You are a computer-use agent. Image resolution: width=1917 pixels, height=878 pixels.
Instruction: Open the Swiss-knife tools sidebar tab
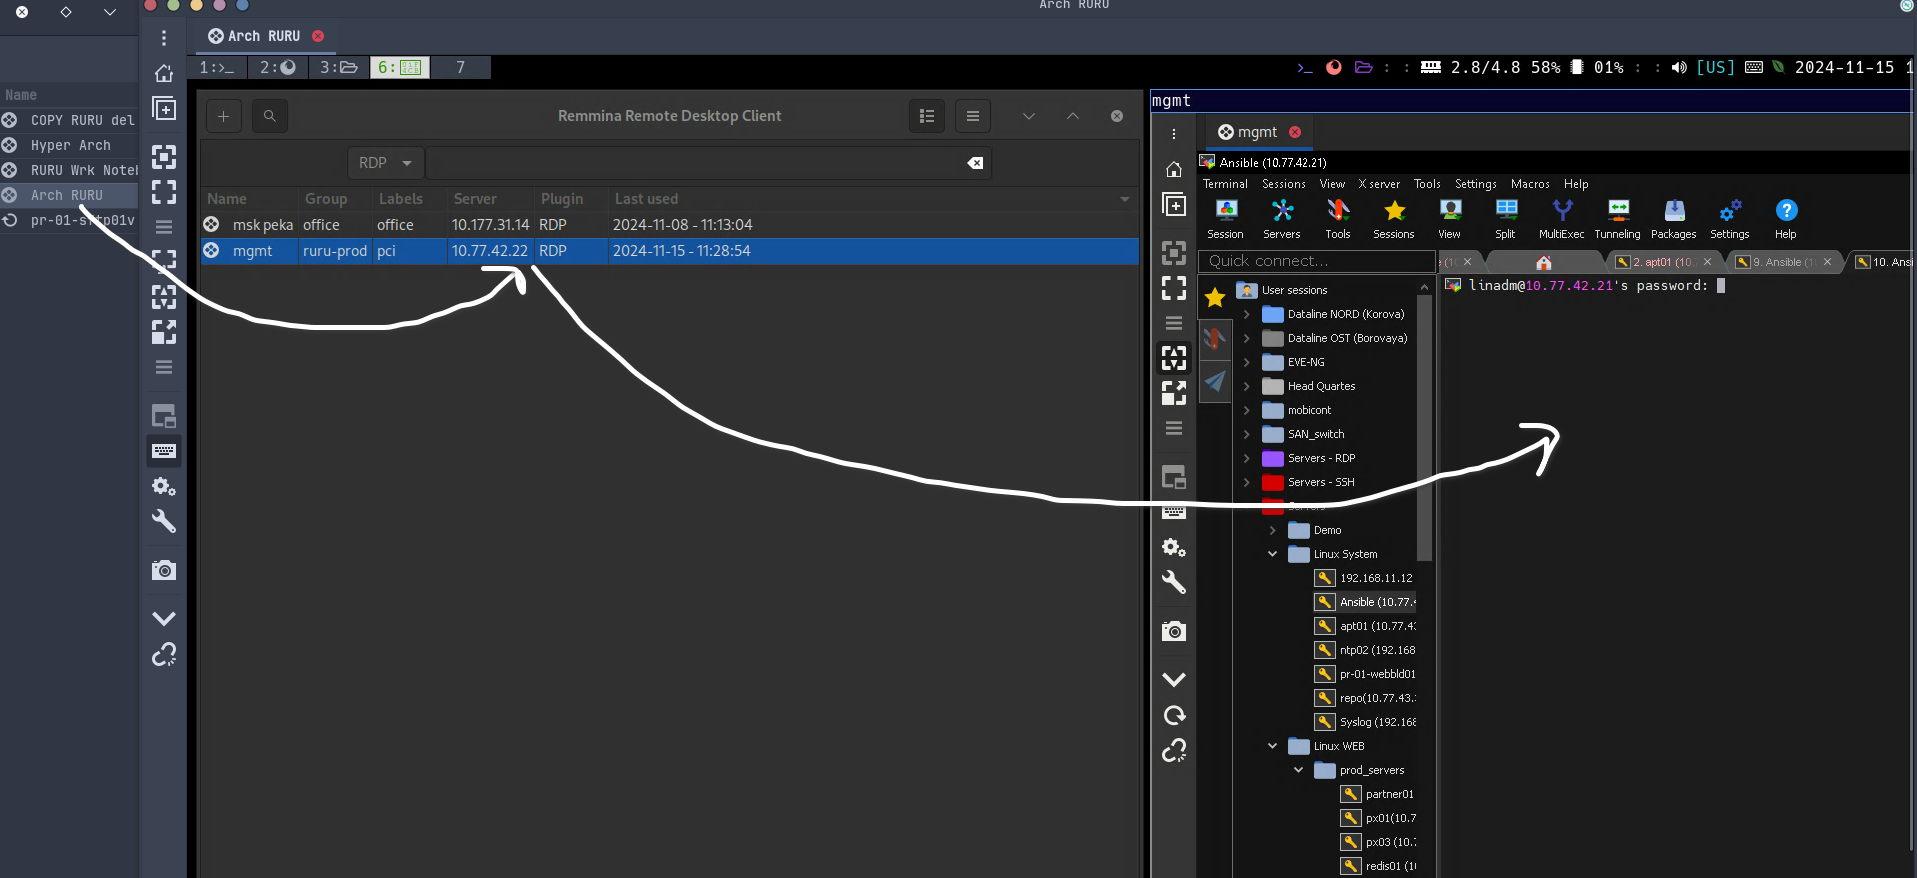pyautogui.click(x=1215, y=339)
